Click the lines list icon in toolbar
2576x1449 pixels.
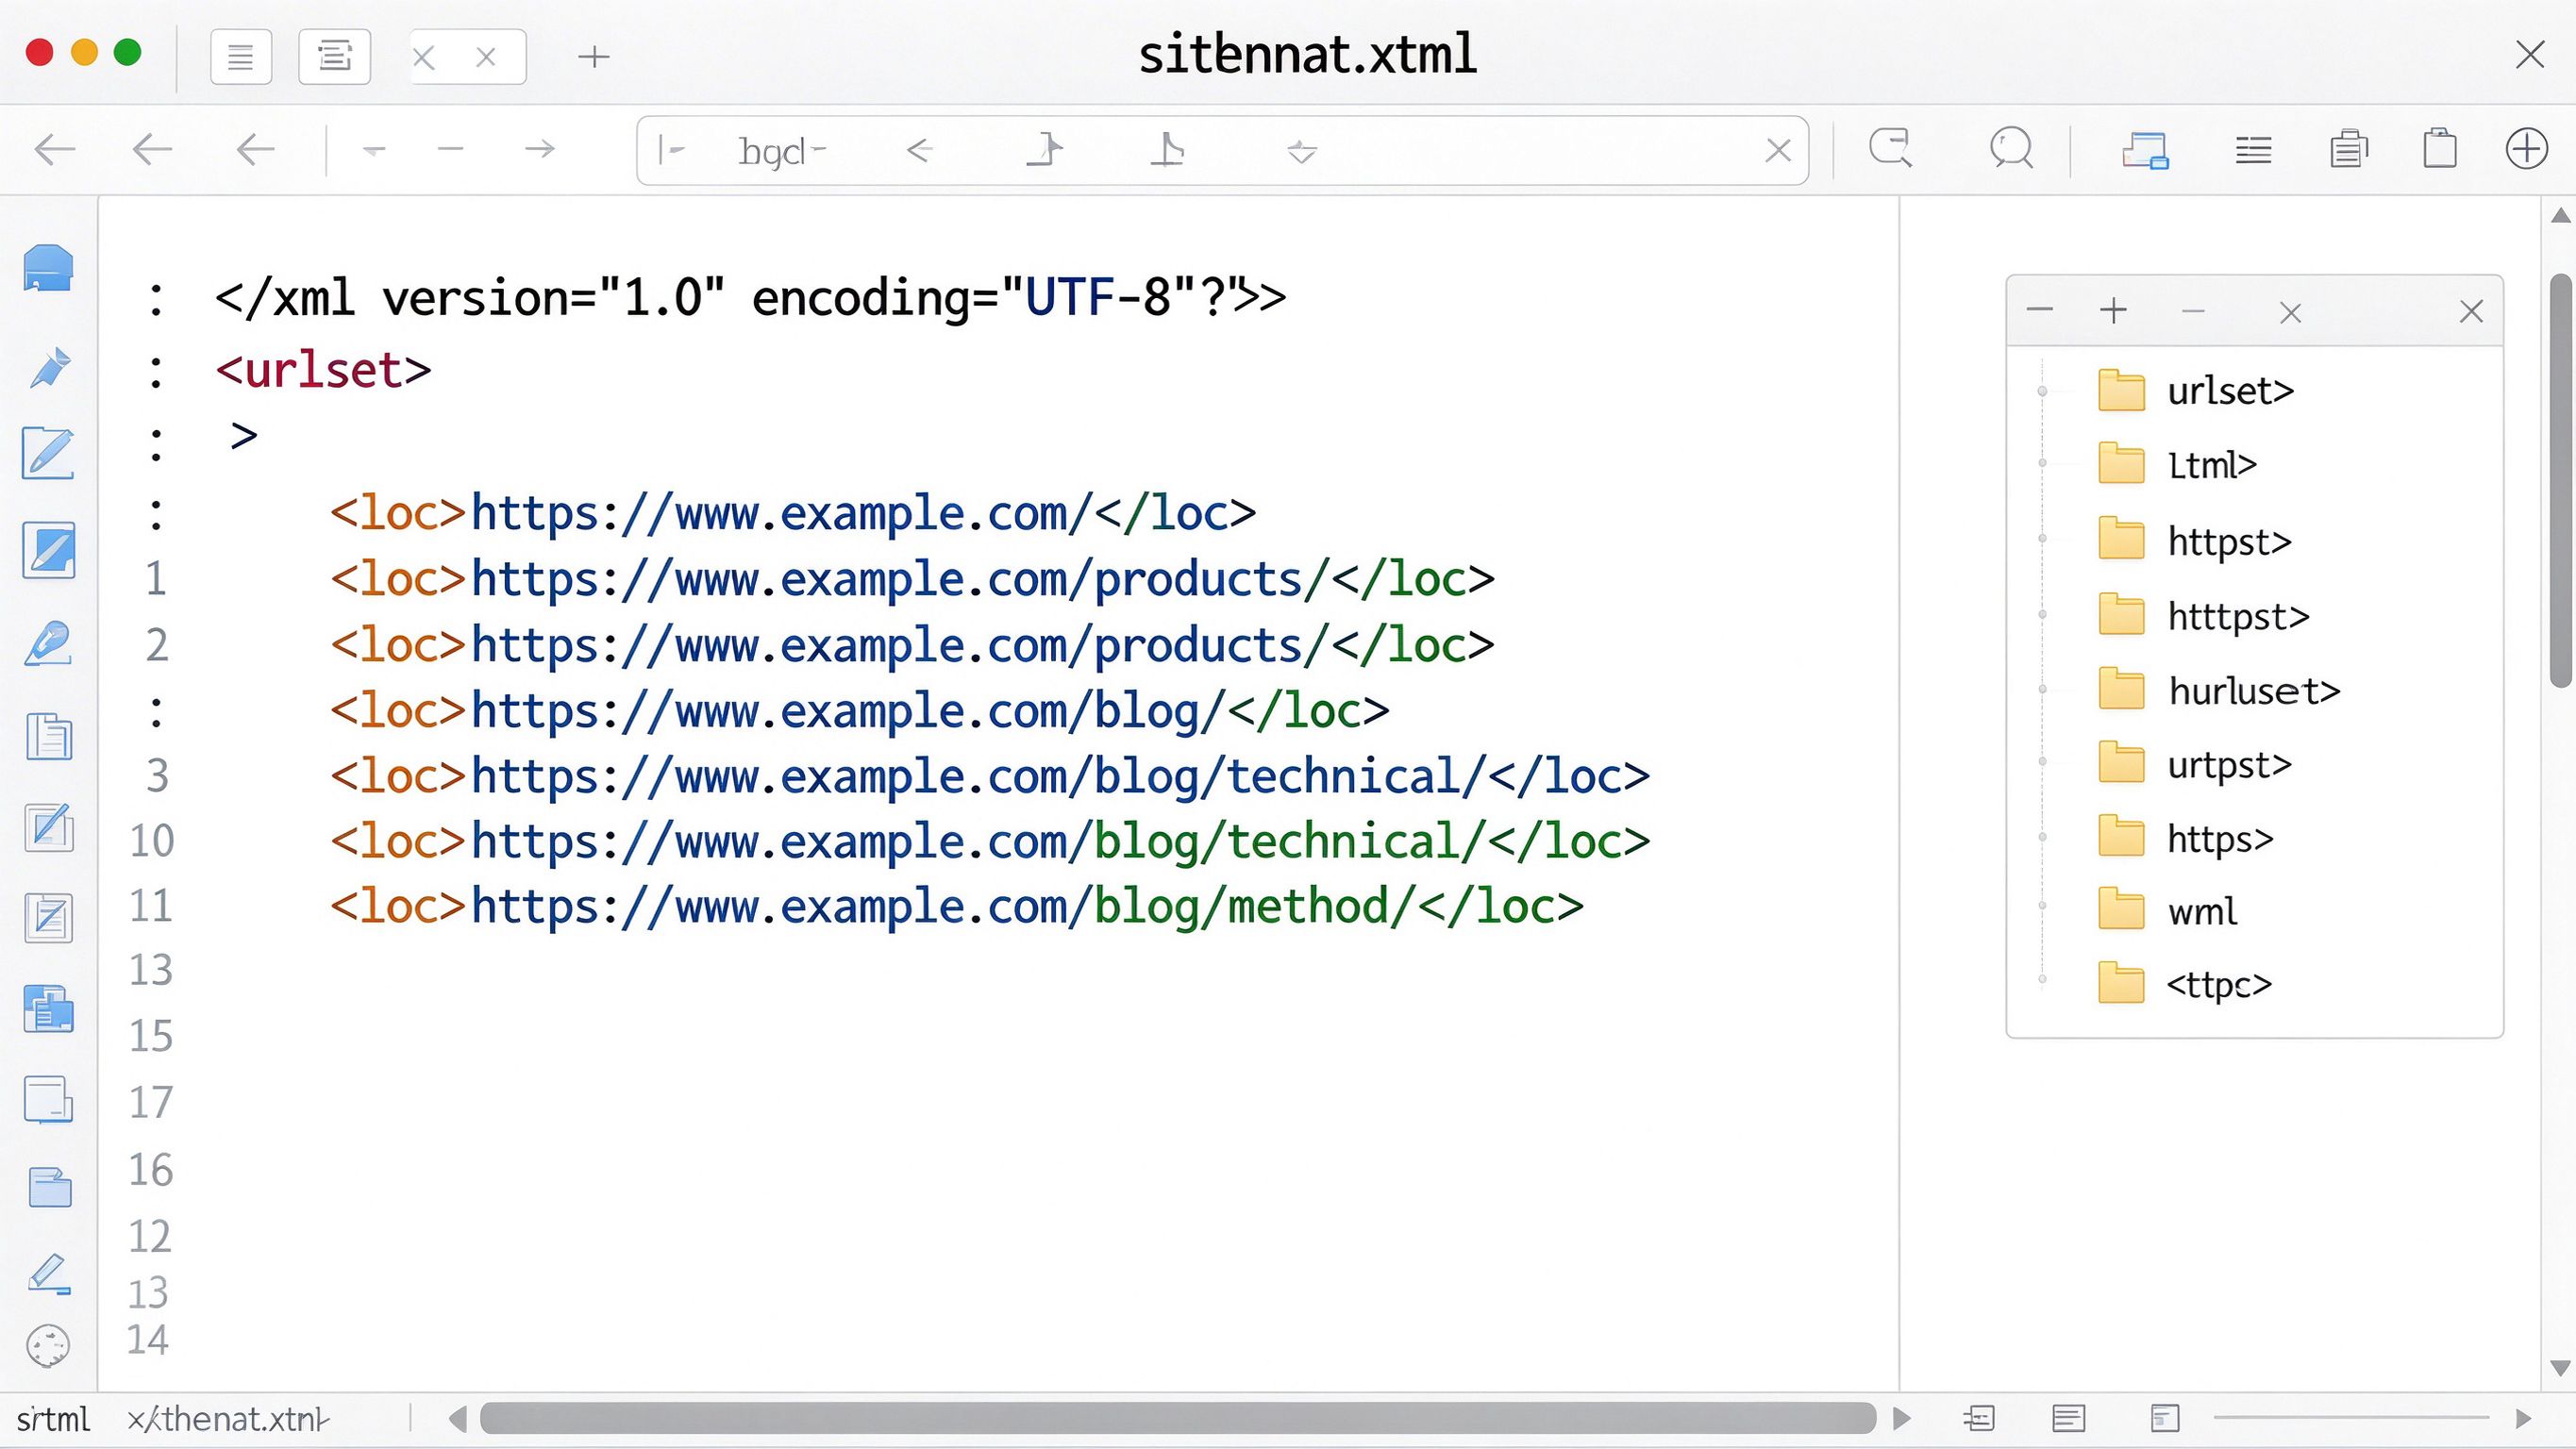pyautogui.click(x=2253, y=151)
